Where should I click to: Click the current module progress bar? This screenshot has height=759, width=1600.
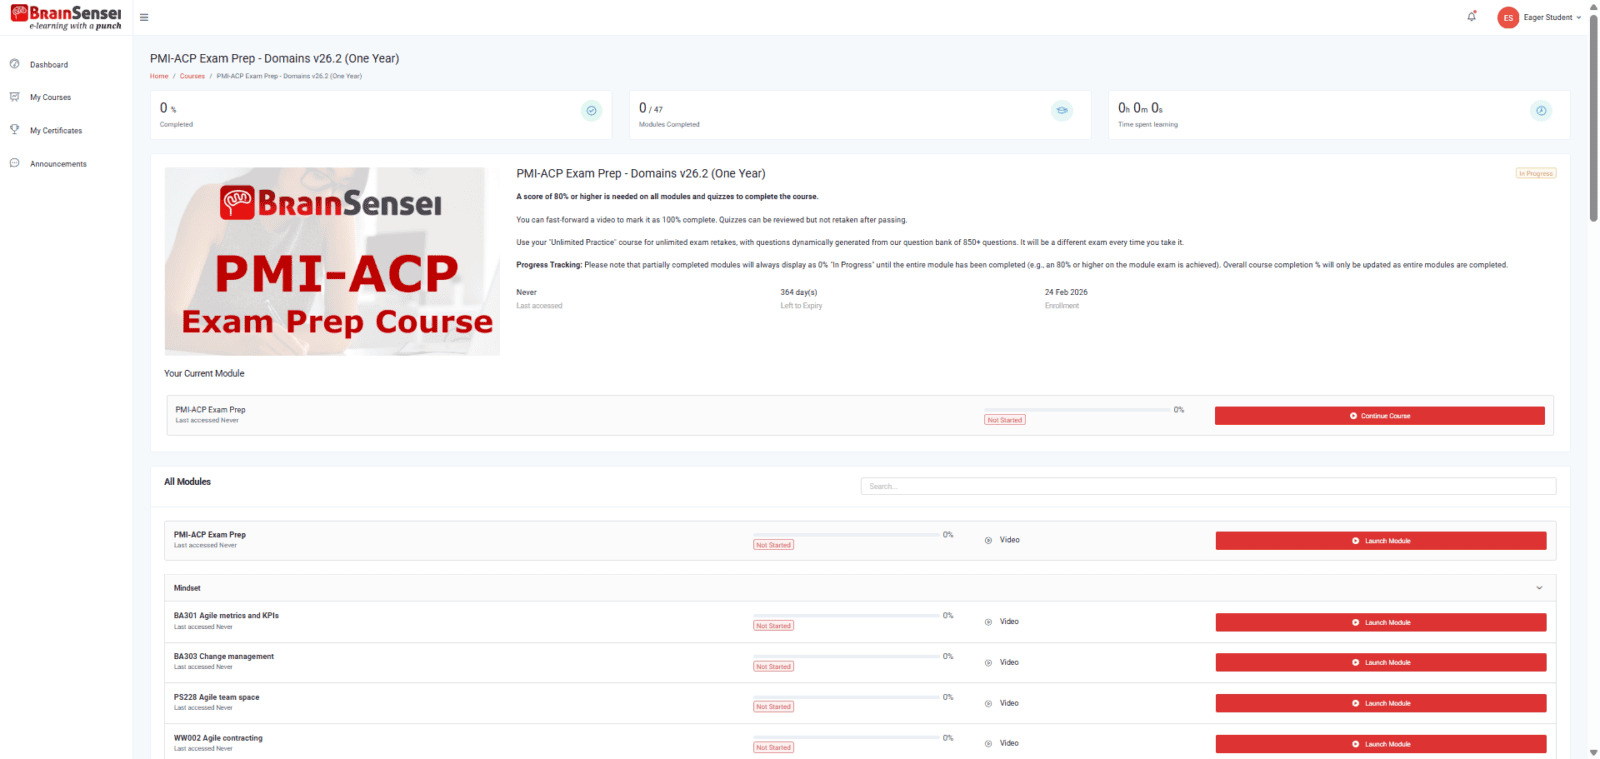[1078, 410]
